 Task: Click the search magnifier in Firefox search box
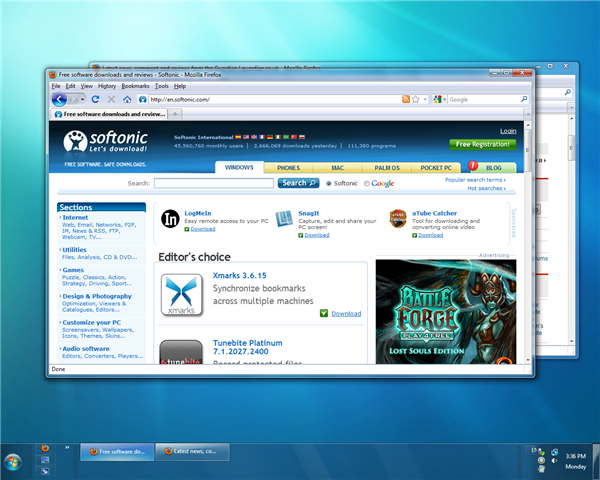(x=524, y=100)
